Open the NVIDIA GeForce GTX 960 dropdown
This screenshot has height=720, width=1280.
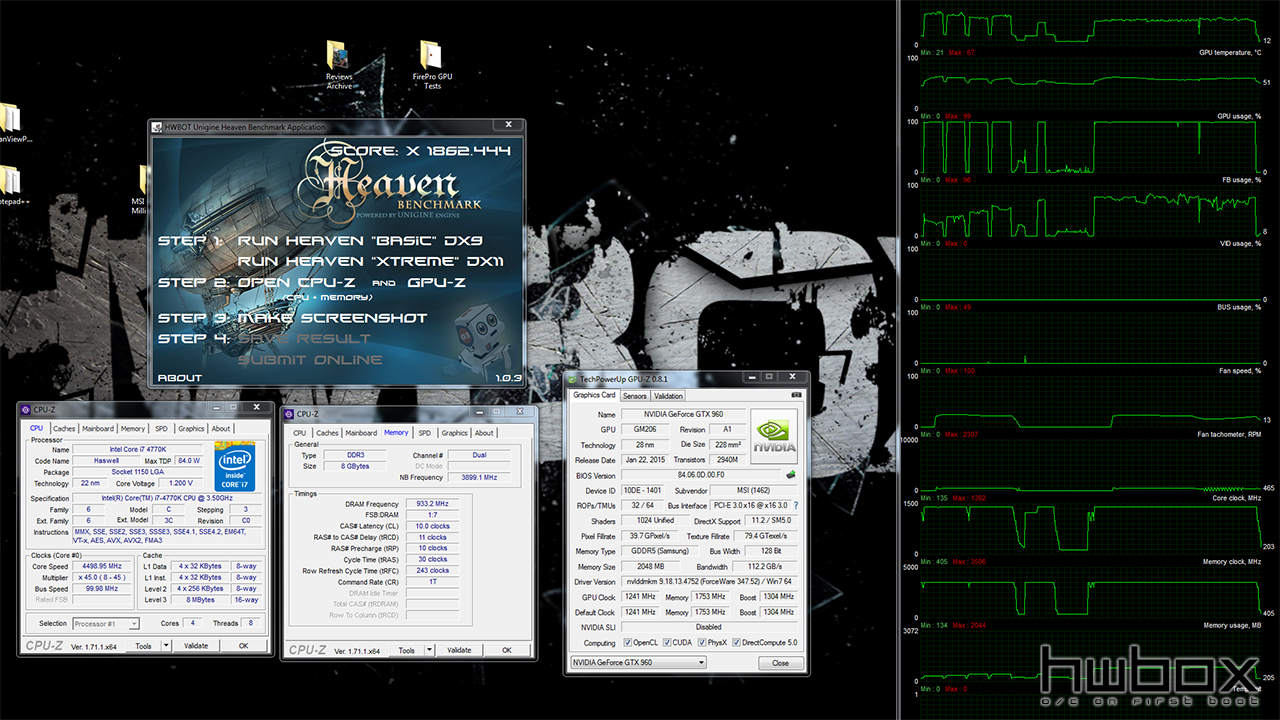pos(638,663)
